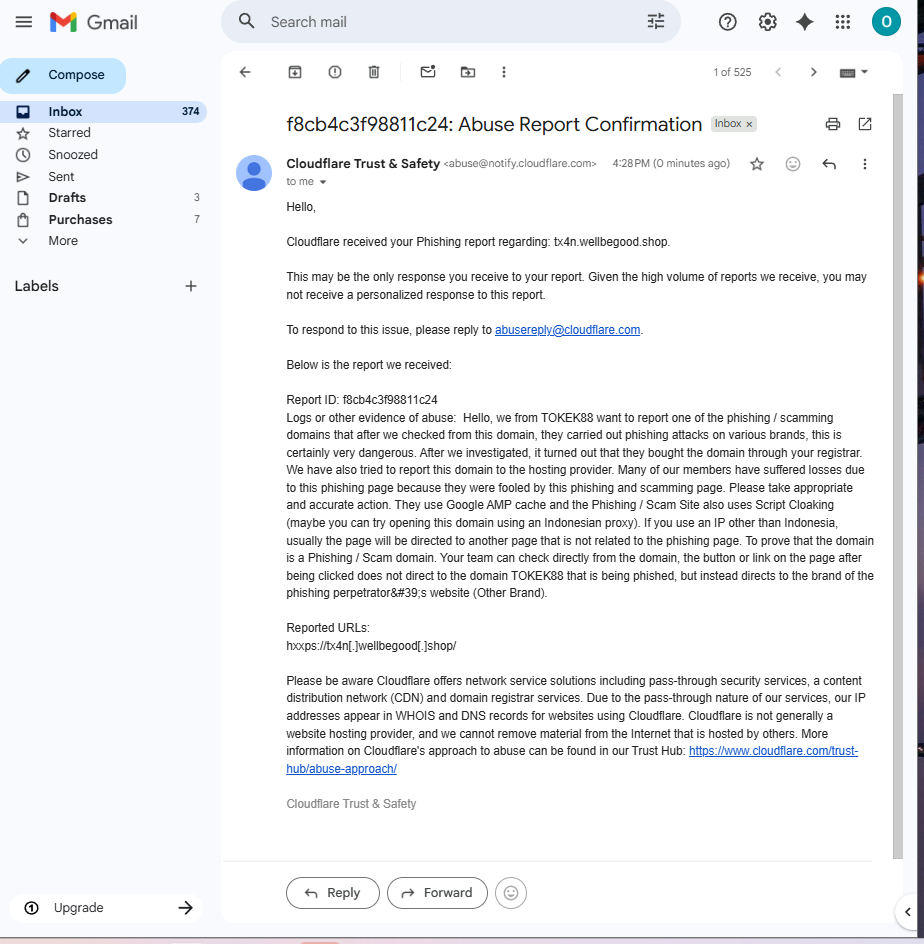Viewport: 924px width, 944px height.
Task: Go to the older message
Action: coord(814,72)
